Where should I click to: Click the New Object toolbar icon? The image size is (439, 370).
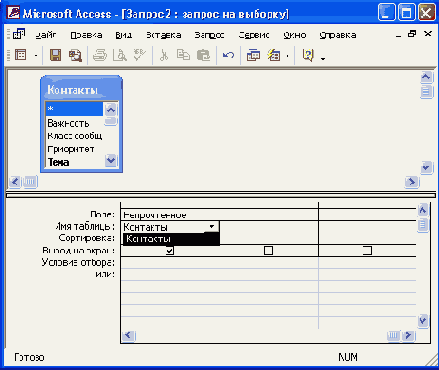point(274,55)
